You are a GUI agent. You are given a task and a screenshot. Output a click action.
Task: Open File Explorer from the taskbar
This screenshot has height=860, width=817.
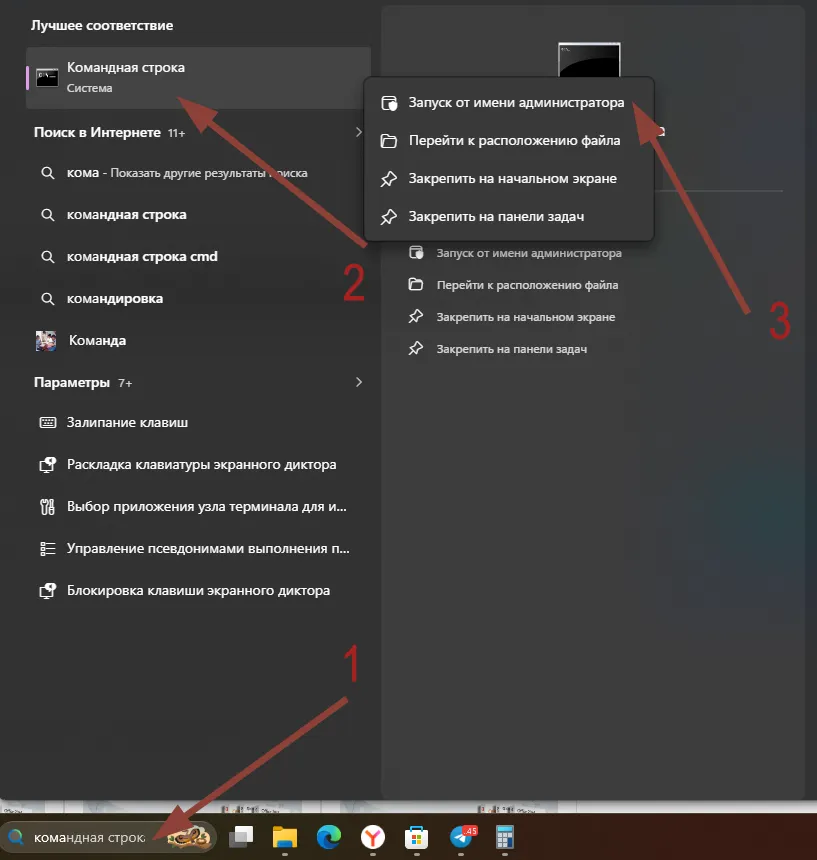click(x=286, y=837)
